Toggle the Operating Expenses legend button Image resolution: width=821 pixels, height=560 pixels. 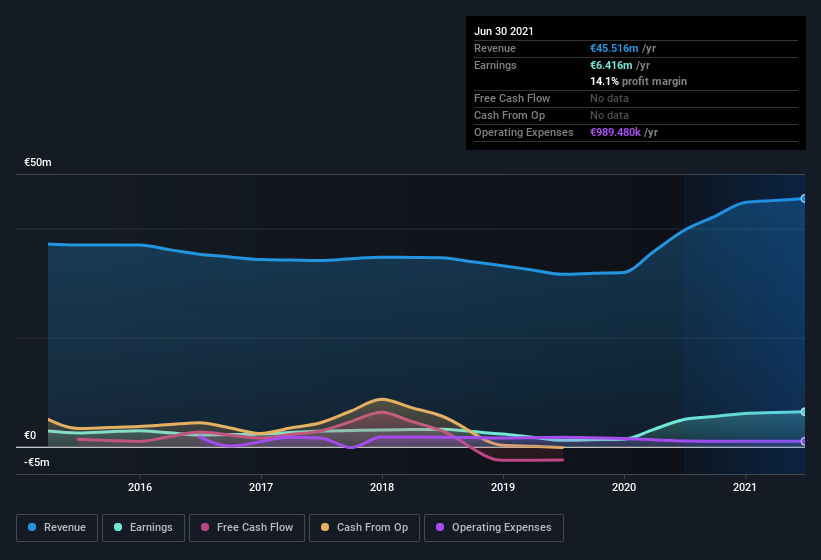(x=494, y=528)
